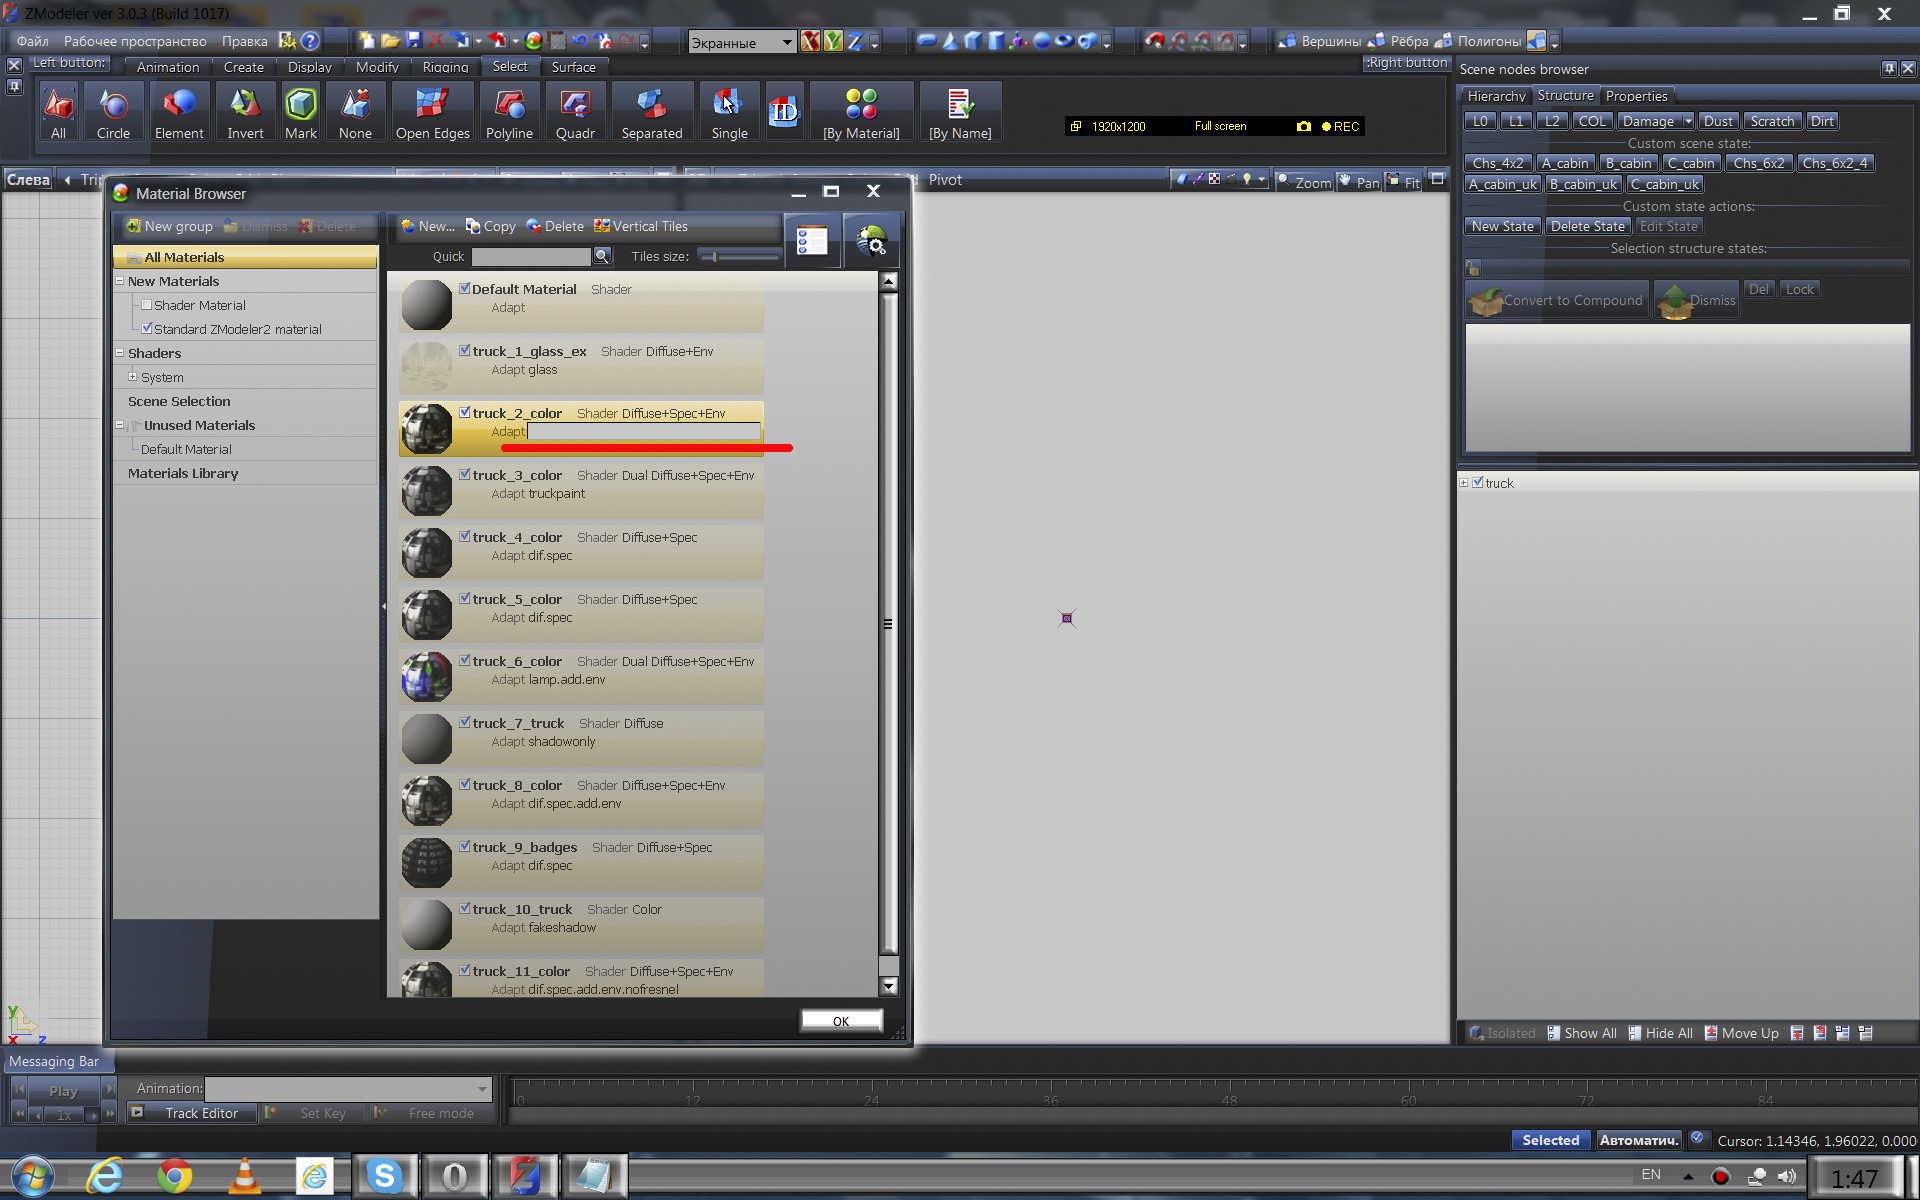Enable the Shader Material checkbox
Viewport: 1920px width, 1200px height.
coord(147,305)
